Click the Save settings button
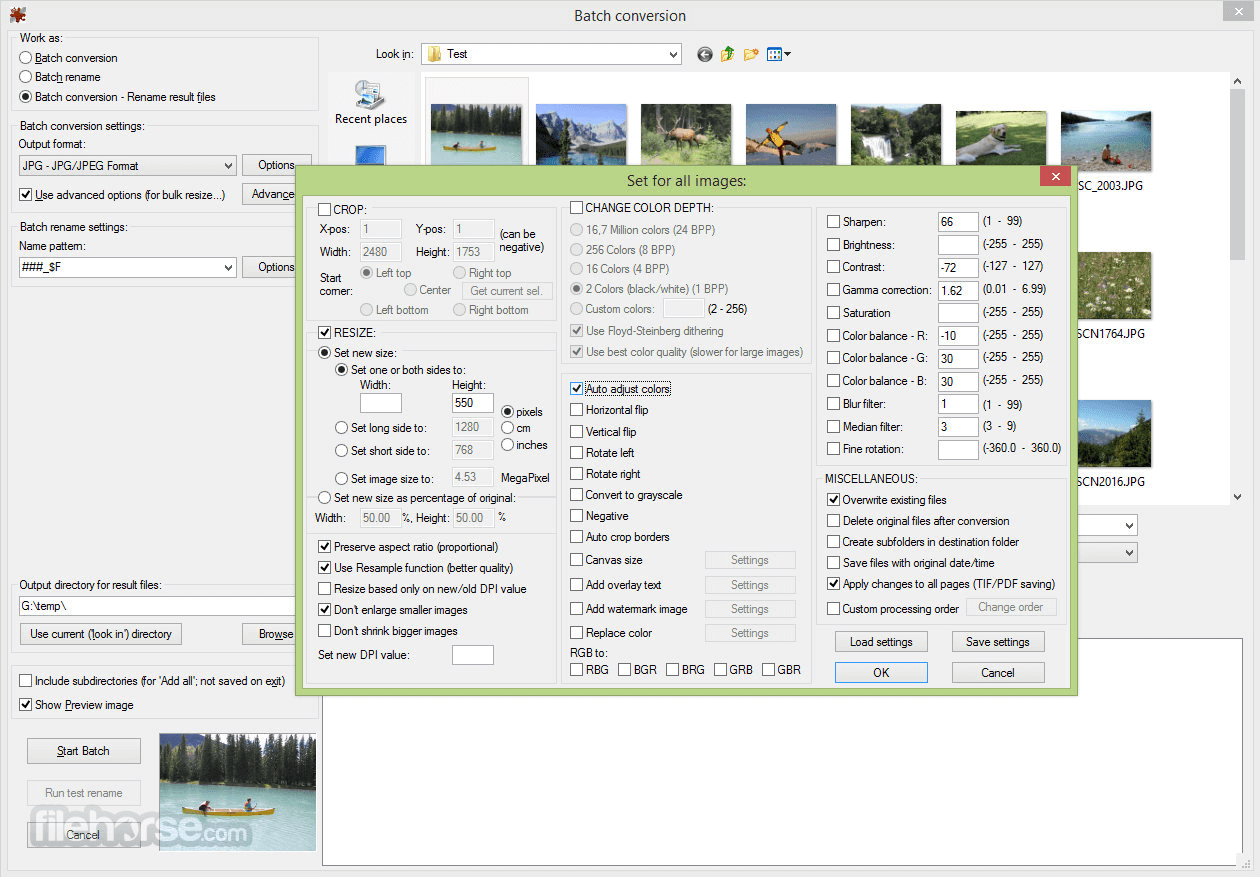The image size is (1260, 877). (x=998, y=642)
